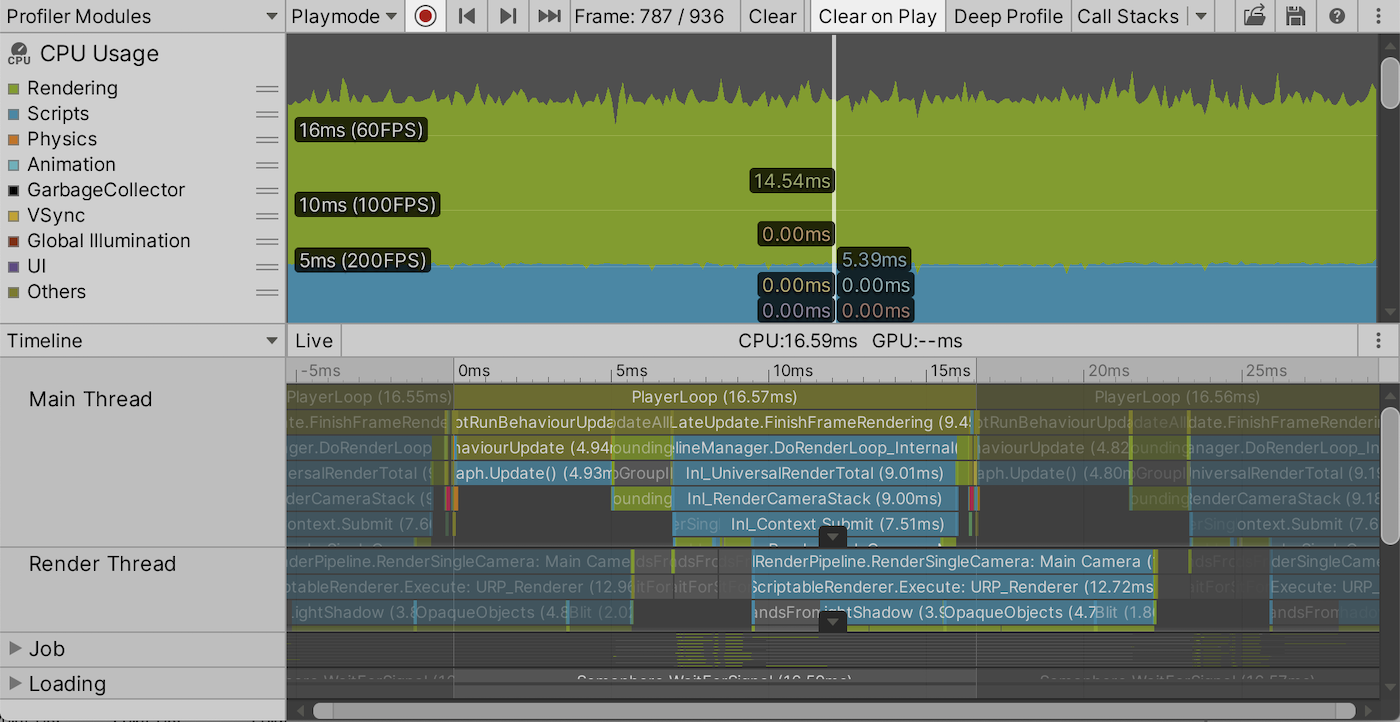
Task: Reorder handle for the Animation category
Action: (x=267, y=165)
